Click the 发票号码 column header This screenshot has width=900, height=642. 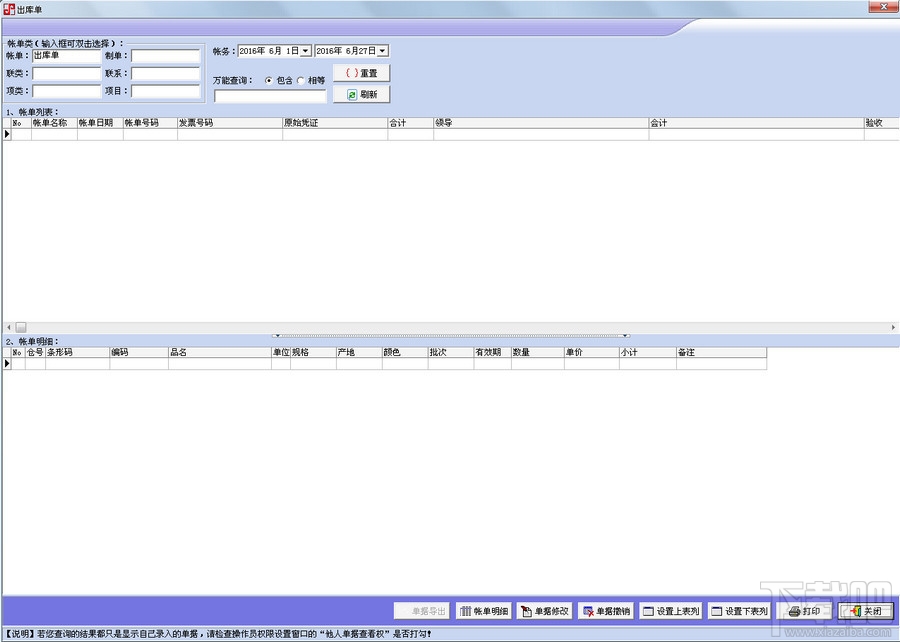coord(230,123)
